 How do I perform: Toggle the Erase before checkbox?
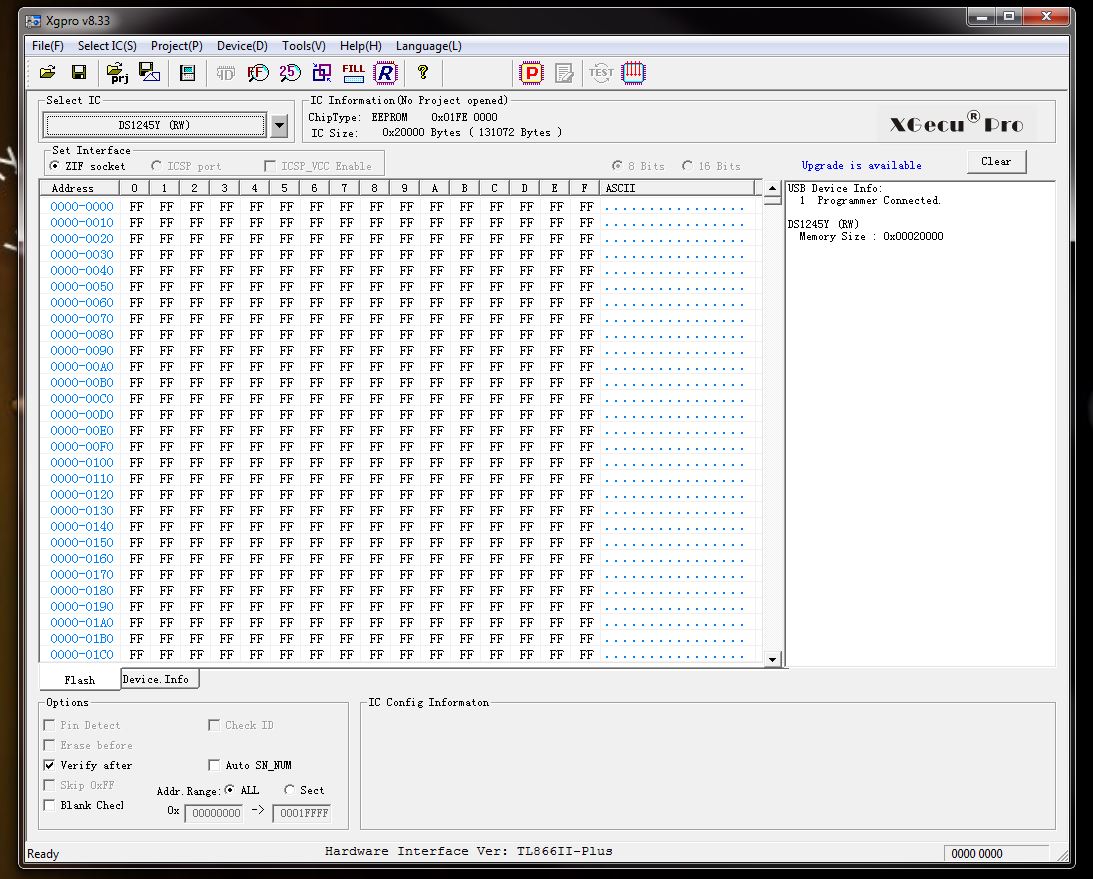coord(49,745)
